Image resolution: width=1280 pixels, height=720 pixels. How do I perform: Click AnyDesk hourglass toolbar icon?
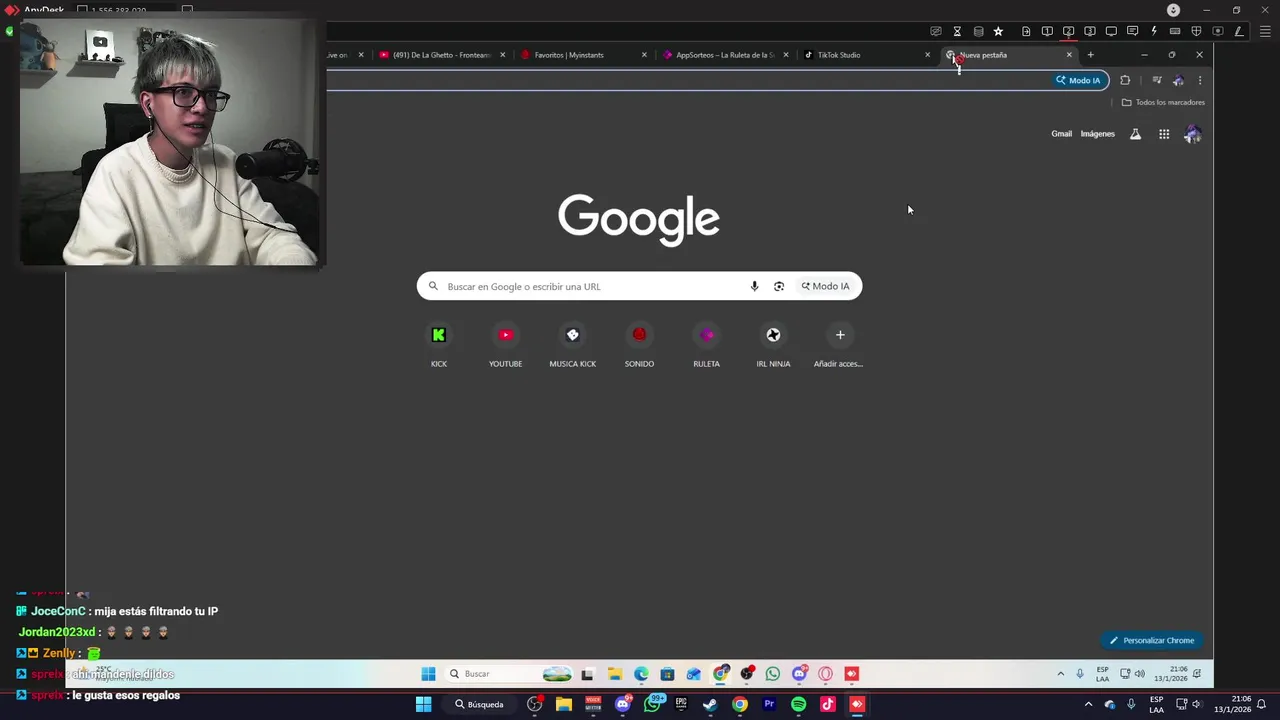[957, 32]
